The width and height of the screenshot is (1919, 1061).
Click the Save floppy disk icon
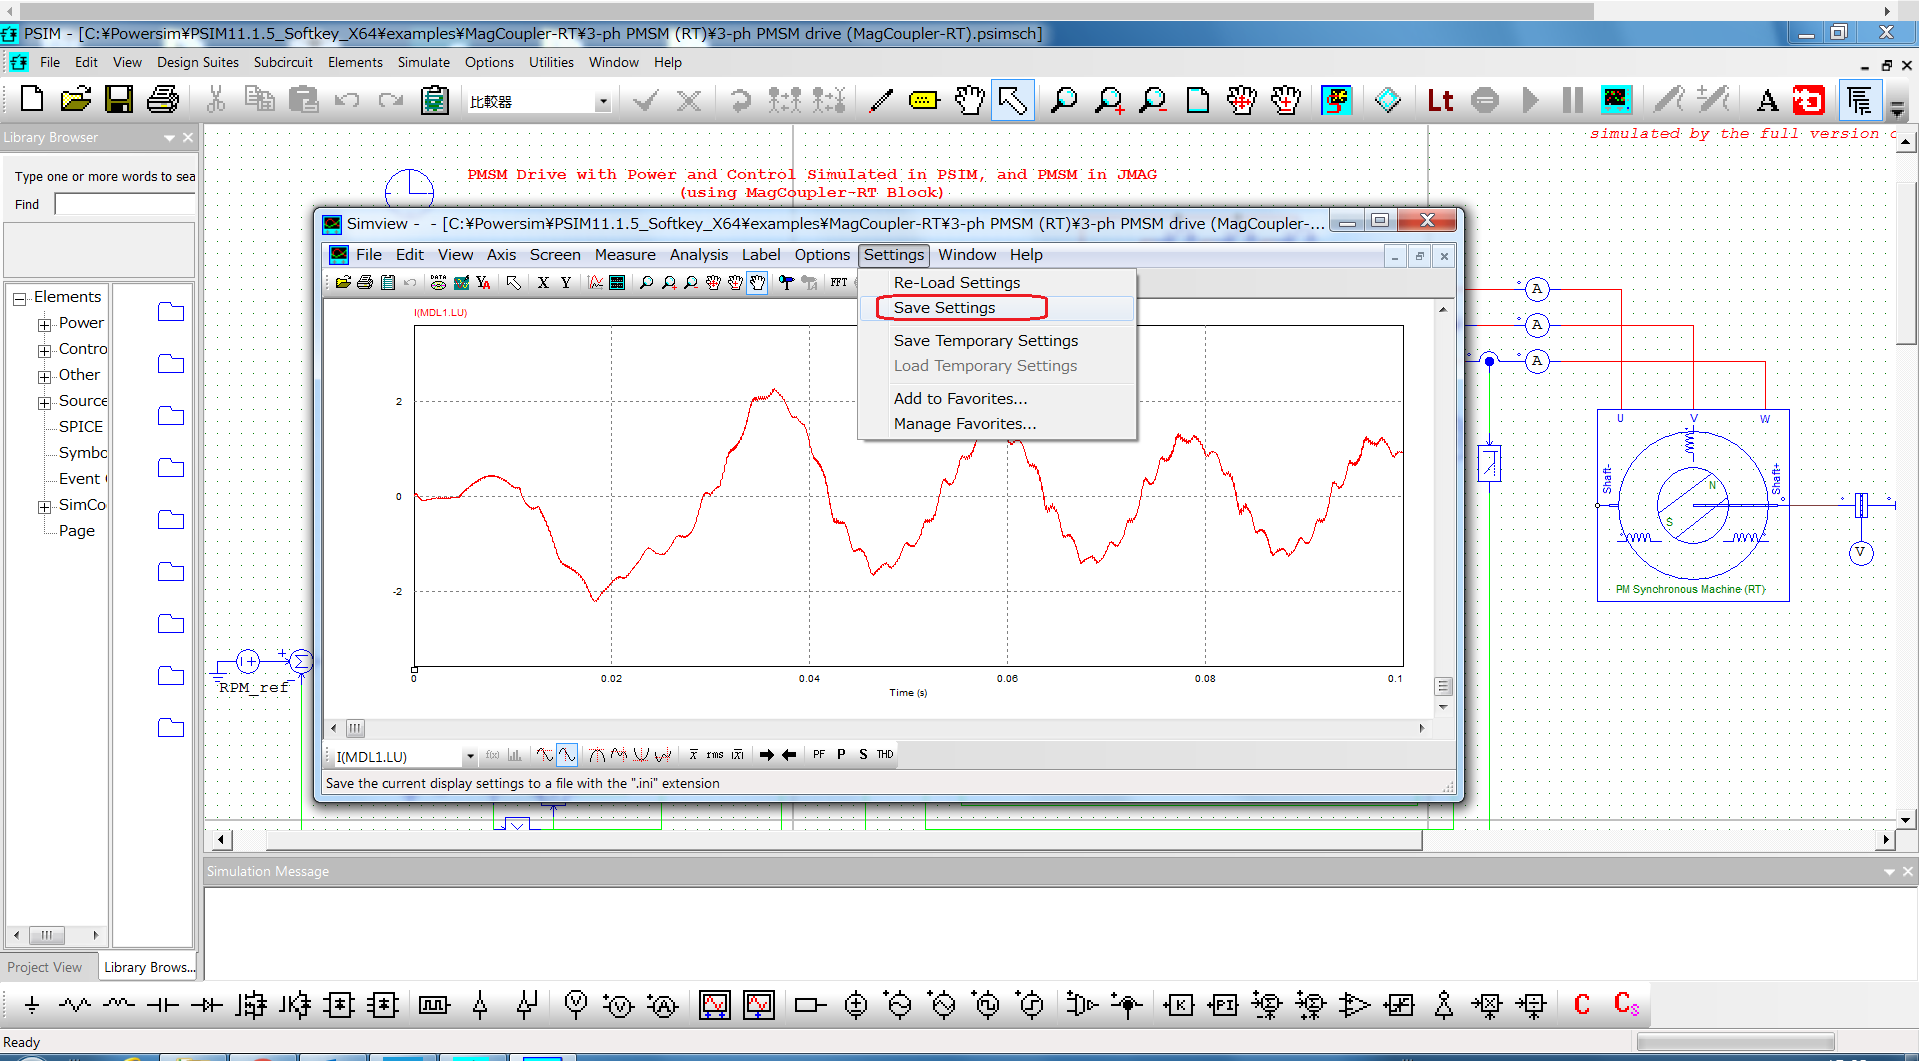(119, 101)
